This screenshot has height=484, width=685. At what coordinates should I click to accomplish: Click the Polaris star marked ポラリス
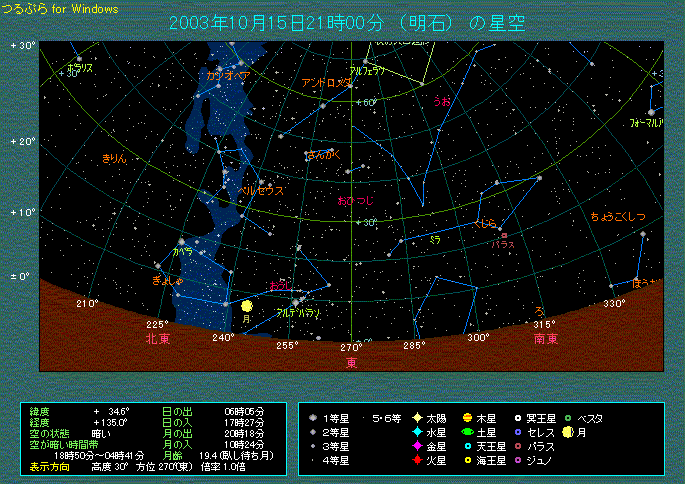coord(79,59)
